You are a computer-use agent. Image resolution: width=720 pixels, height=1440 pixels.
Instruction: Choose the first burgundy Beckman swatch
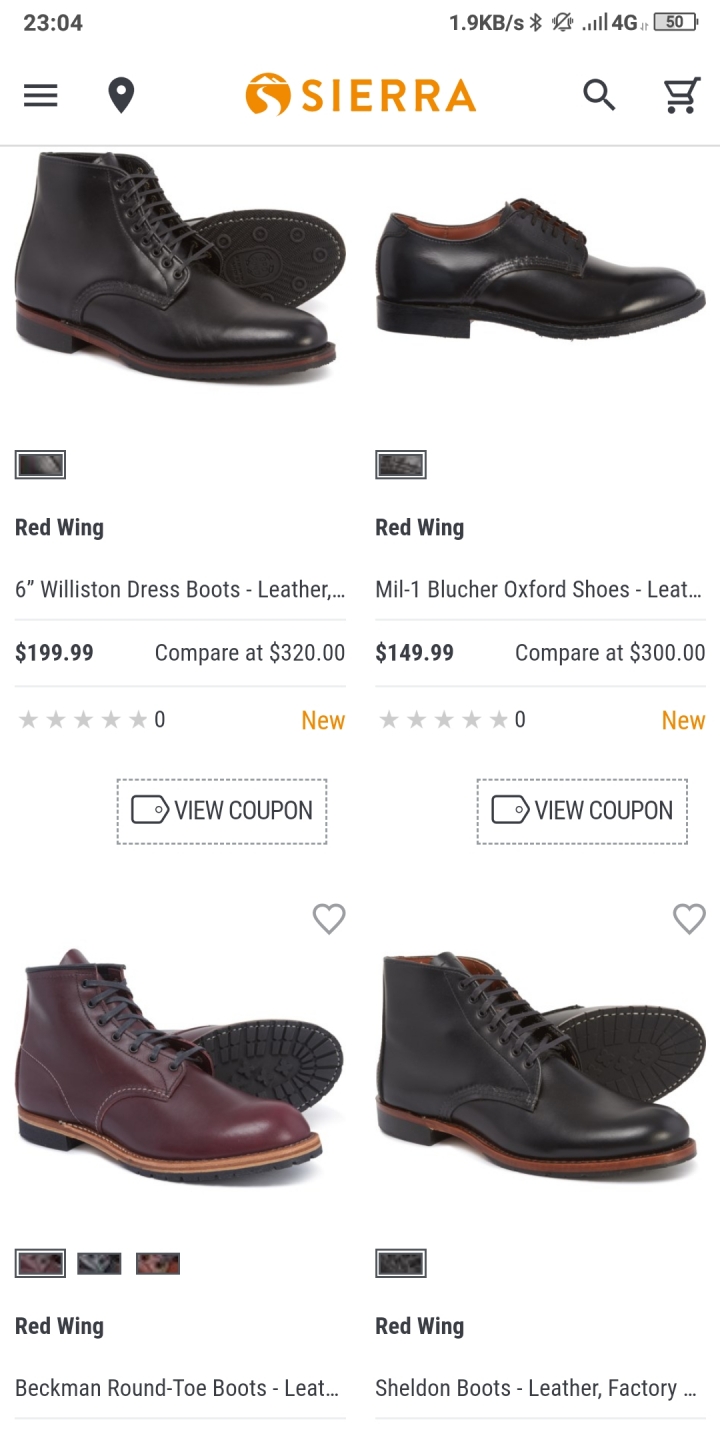40,1264
